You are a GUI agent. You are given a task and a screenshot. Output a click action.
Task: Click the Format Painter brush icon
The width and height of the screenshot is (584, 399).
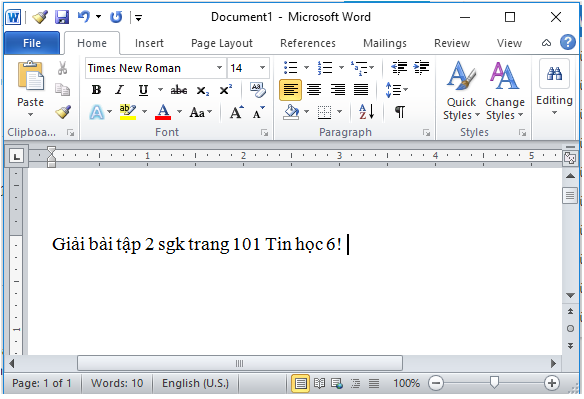63,112
